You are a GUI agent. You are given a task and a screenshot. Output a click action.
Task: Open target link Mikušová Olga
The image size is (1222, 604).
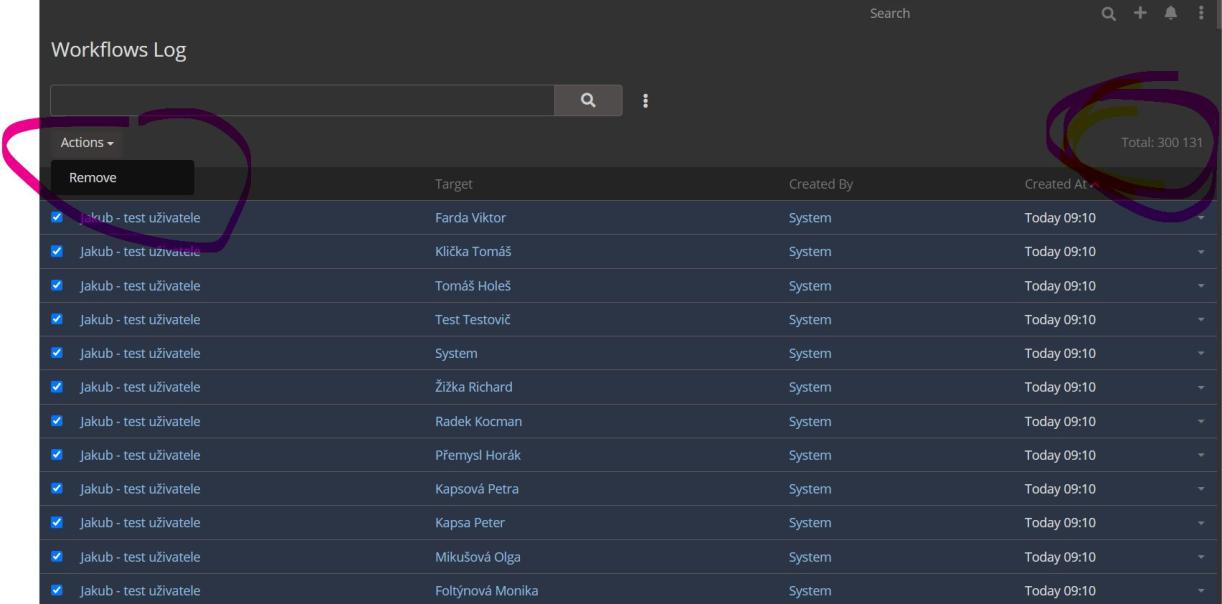tap(478, 557)
